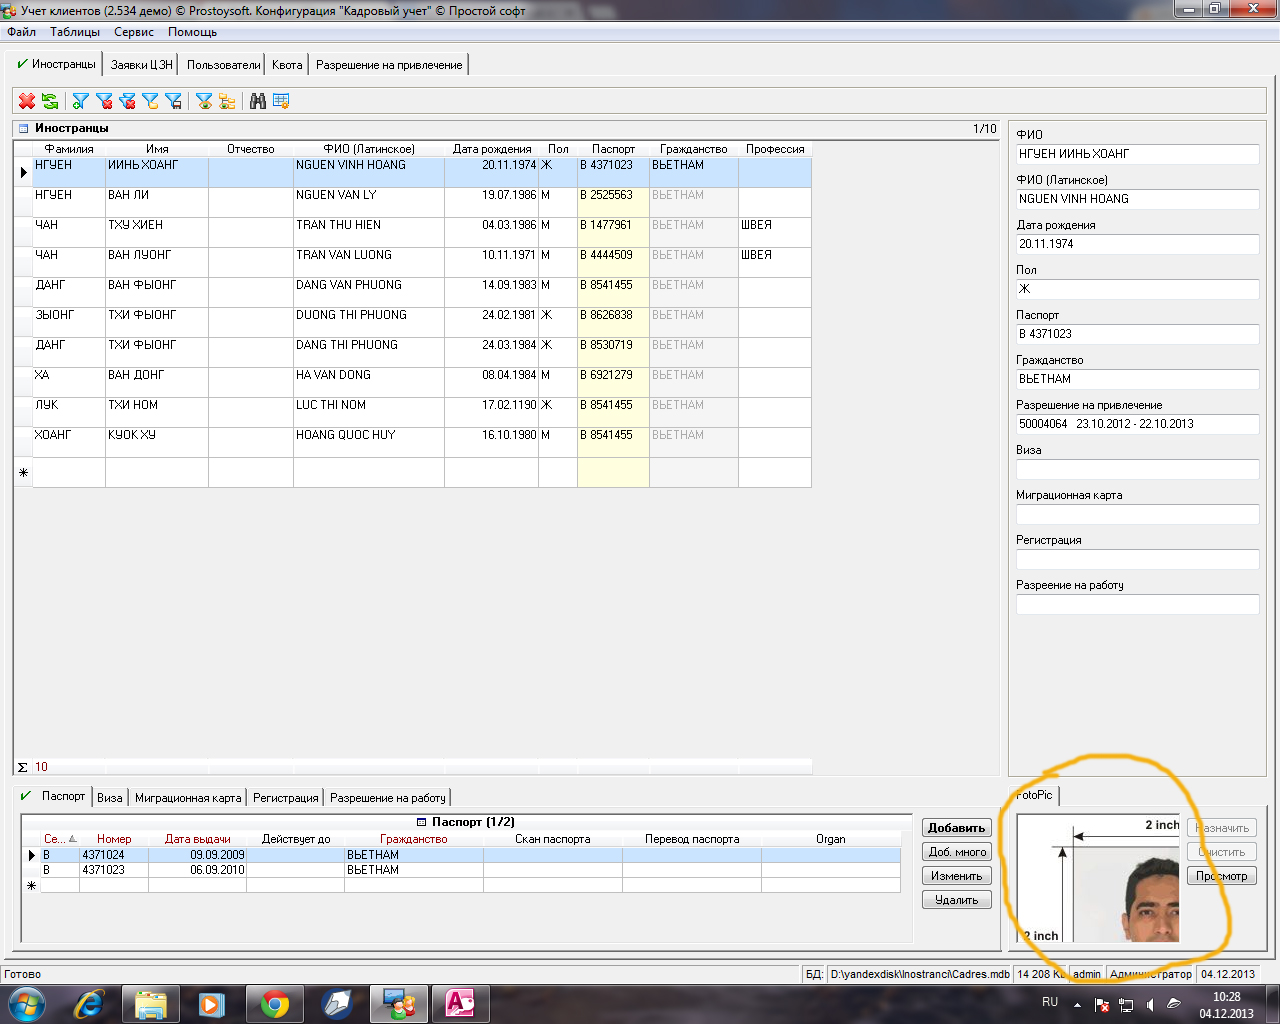Switch to the Заявки ЦЗН tab
1280x1024 pixels.
[141, 65]
